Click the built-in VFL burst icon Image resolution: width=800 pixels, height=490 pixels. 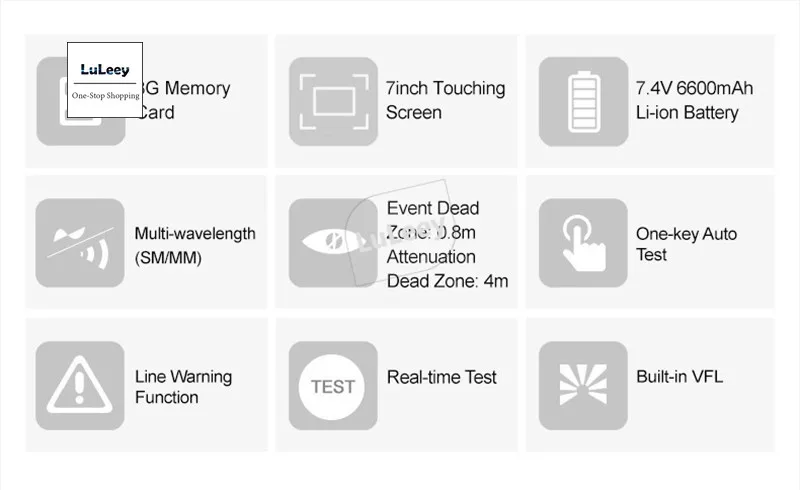[x=583, y=386]
